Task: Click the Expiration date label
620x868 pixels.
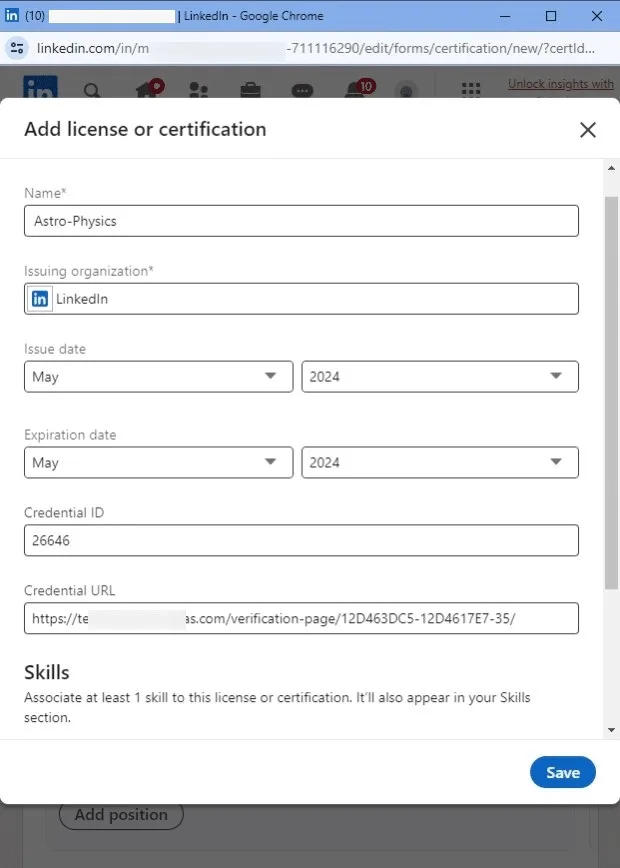Action: click(70, 435)
